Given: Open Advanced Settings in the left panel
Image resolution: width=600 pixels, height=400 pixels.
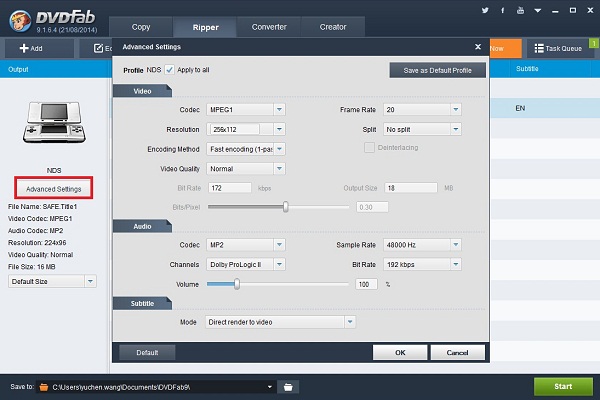Looking at the screenshot, I should [54, 189].
